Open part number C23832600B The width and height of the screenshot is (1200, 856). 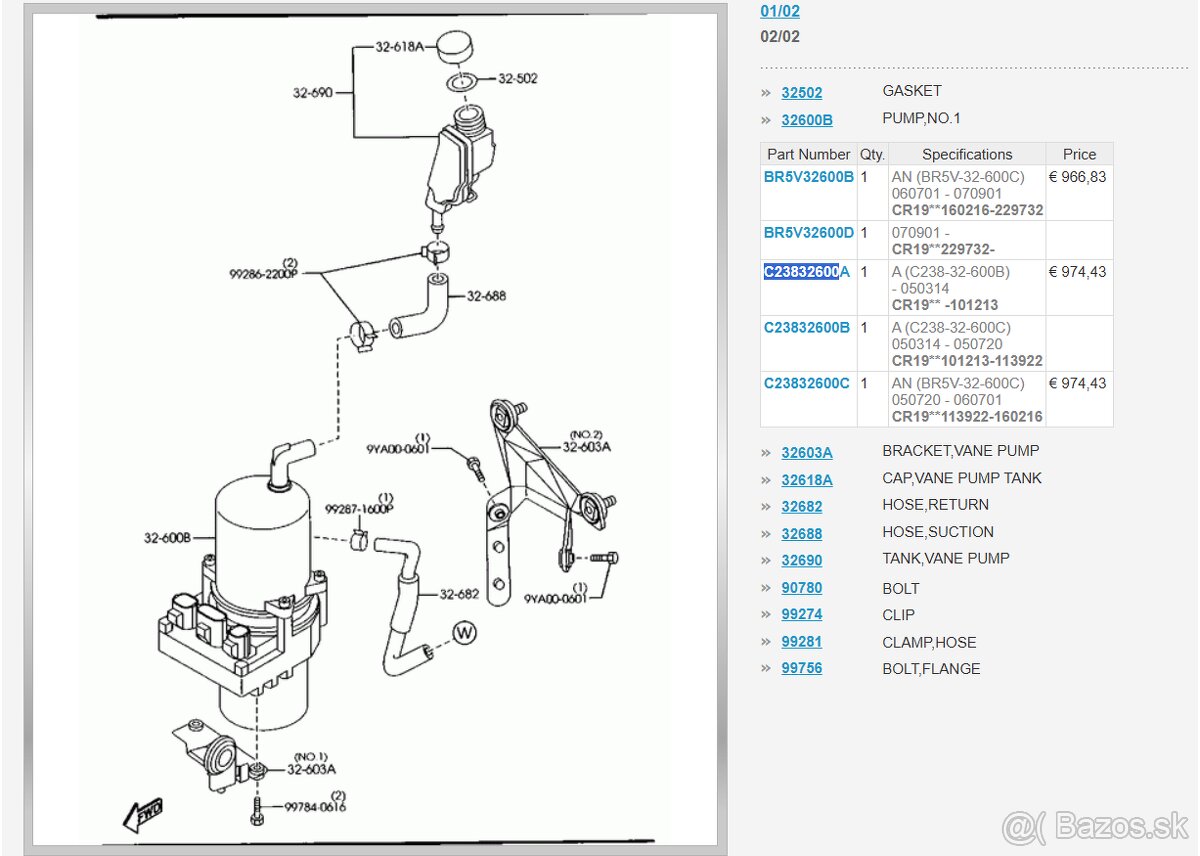(x=806, y=328)
